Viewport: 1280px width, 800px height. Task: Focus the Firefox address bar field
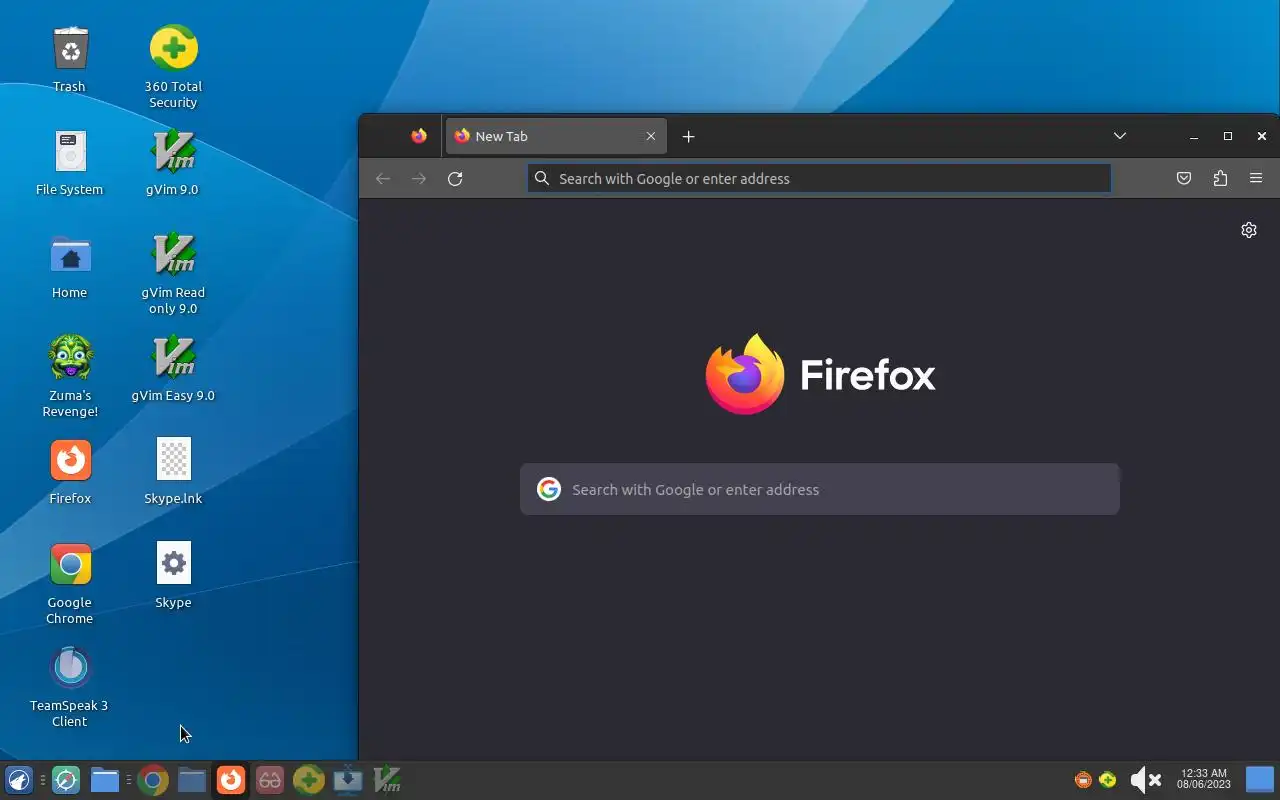tap(819, 178)
